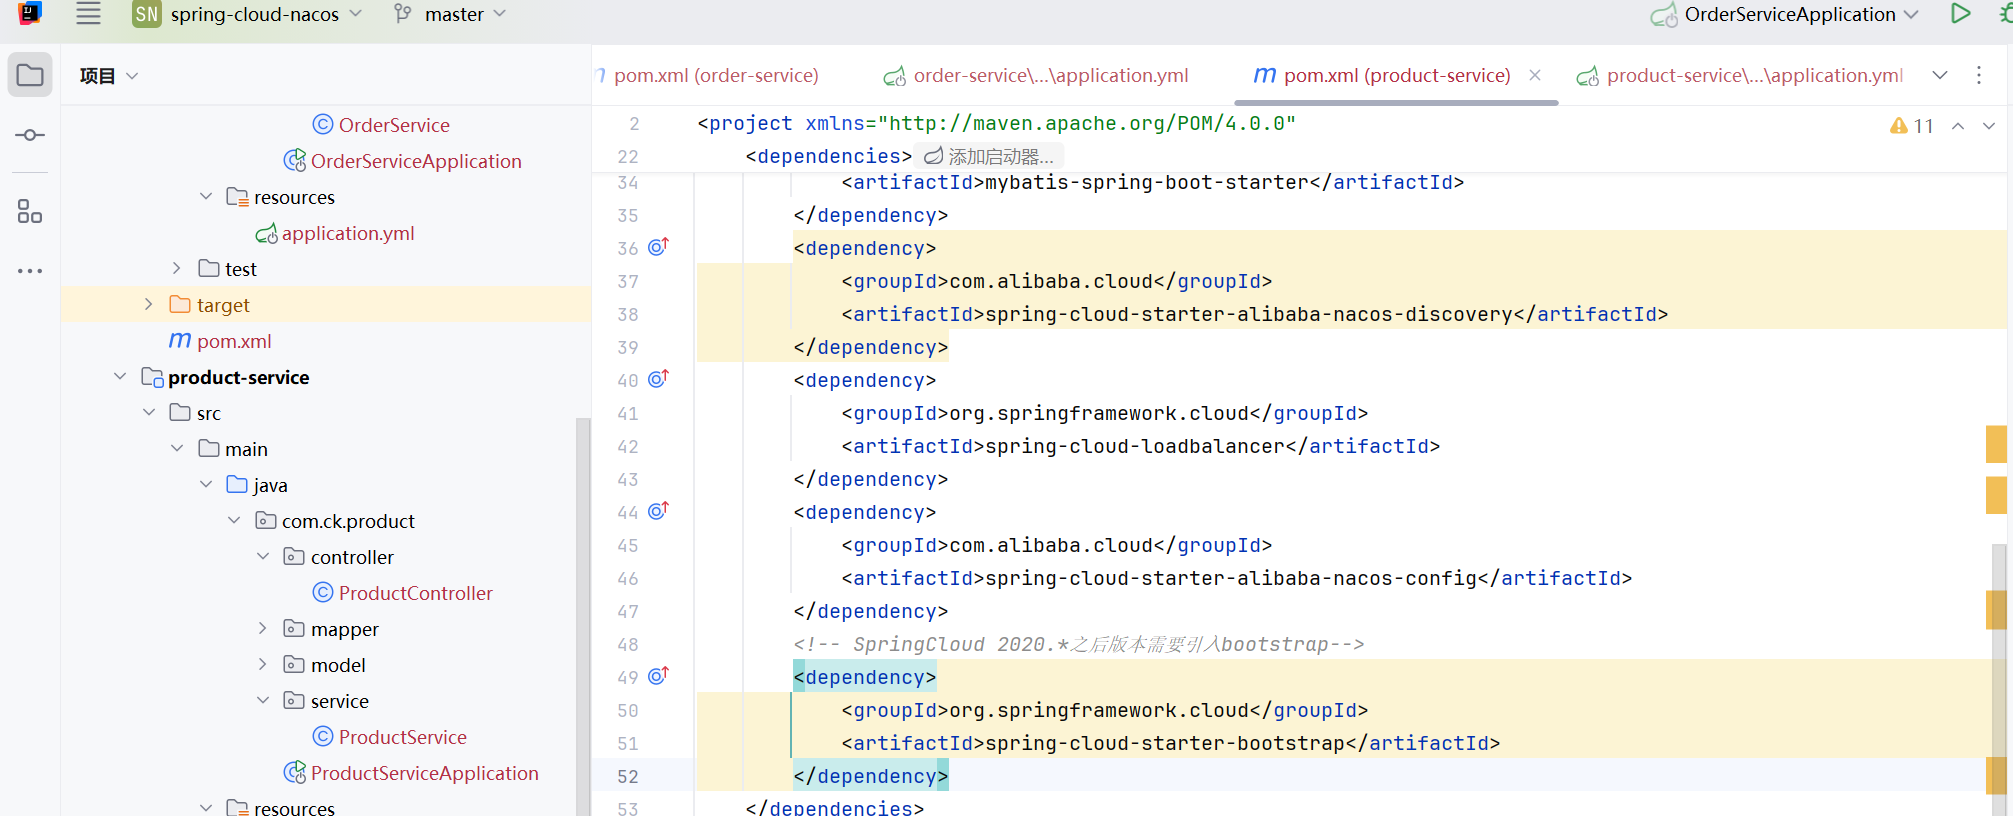The image size is (2013, 816).
Task: Click gutter dependency icon on line 44
Action: pos(658,511)
